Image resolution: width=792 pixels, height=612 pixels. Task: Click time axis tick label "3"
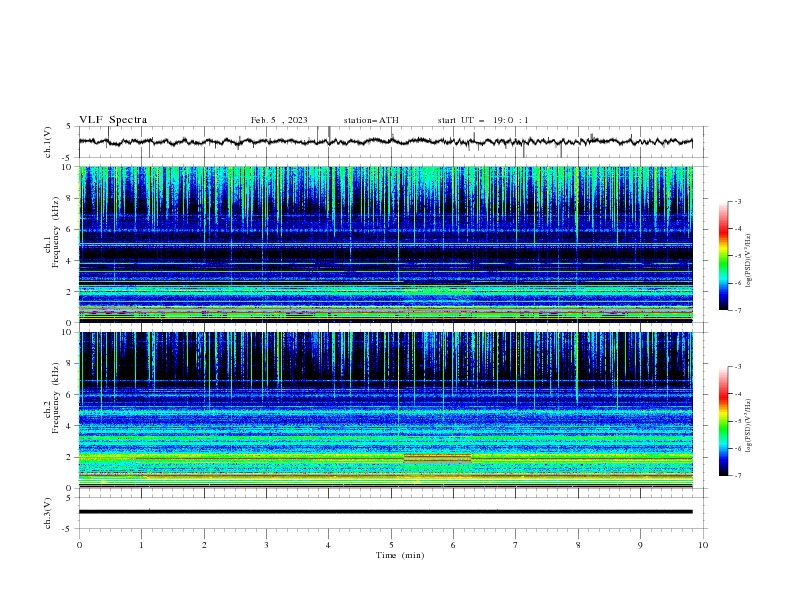pyautogui.click(x=266, y=545)
